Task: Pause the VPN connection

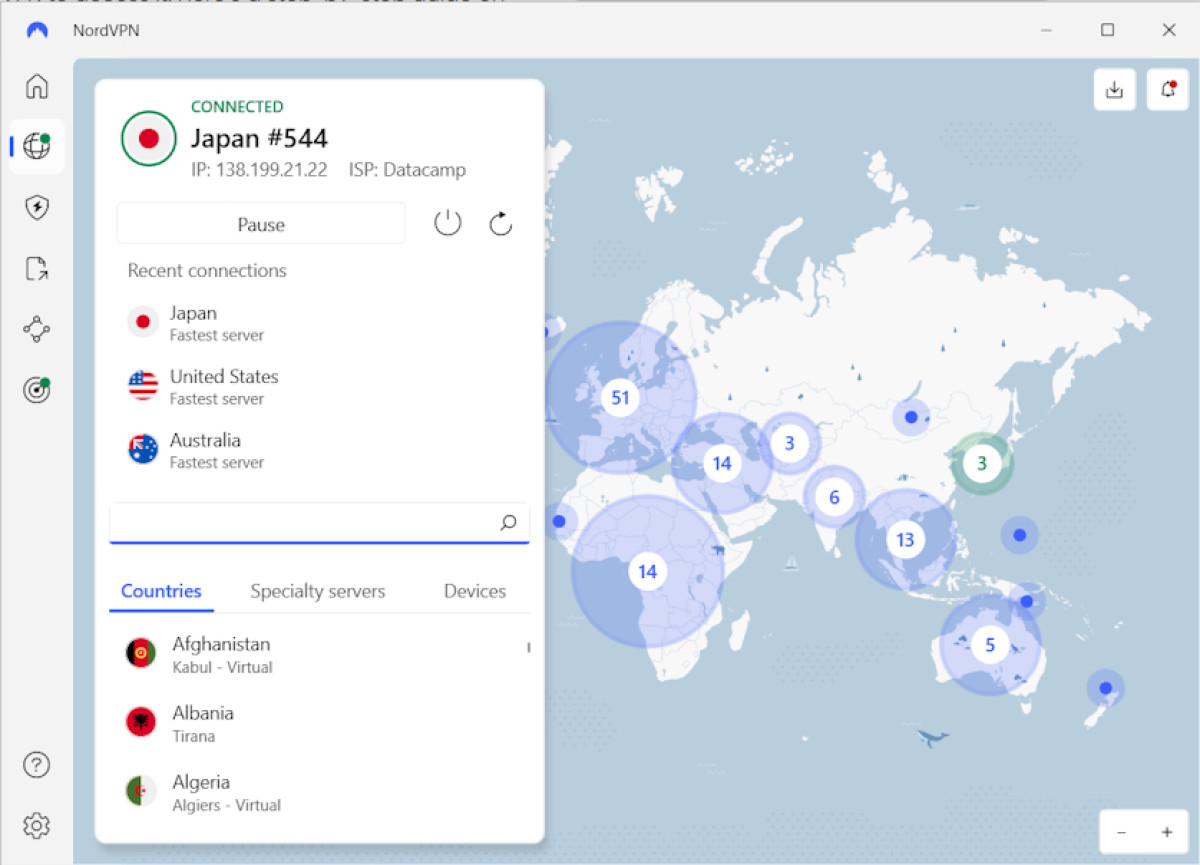Action: click(x=261, y=224)
